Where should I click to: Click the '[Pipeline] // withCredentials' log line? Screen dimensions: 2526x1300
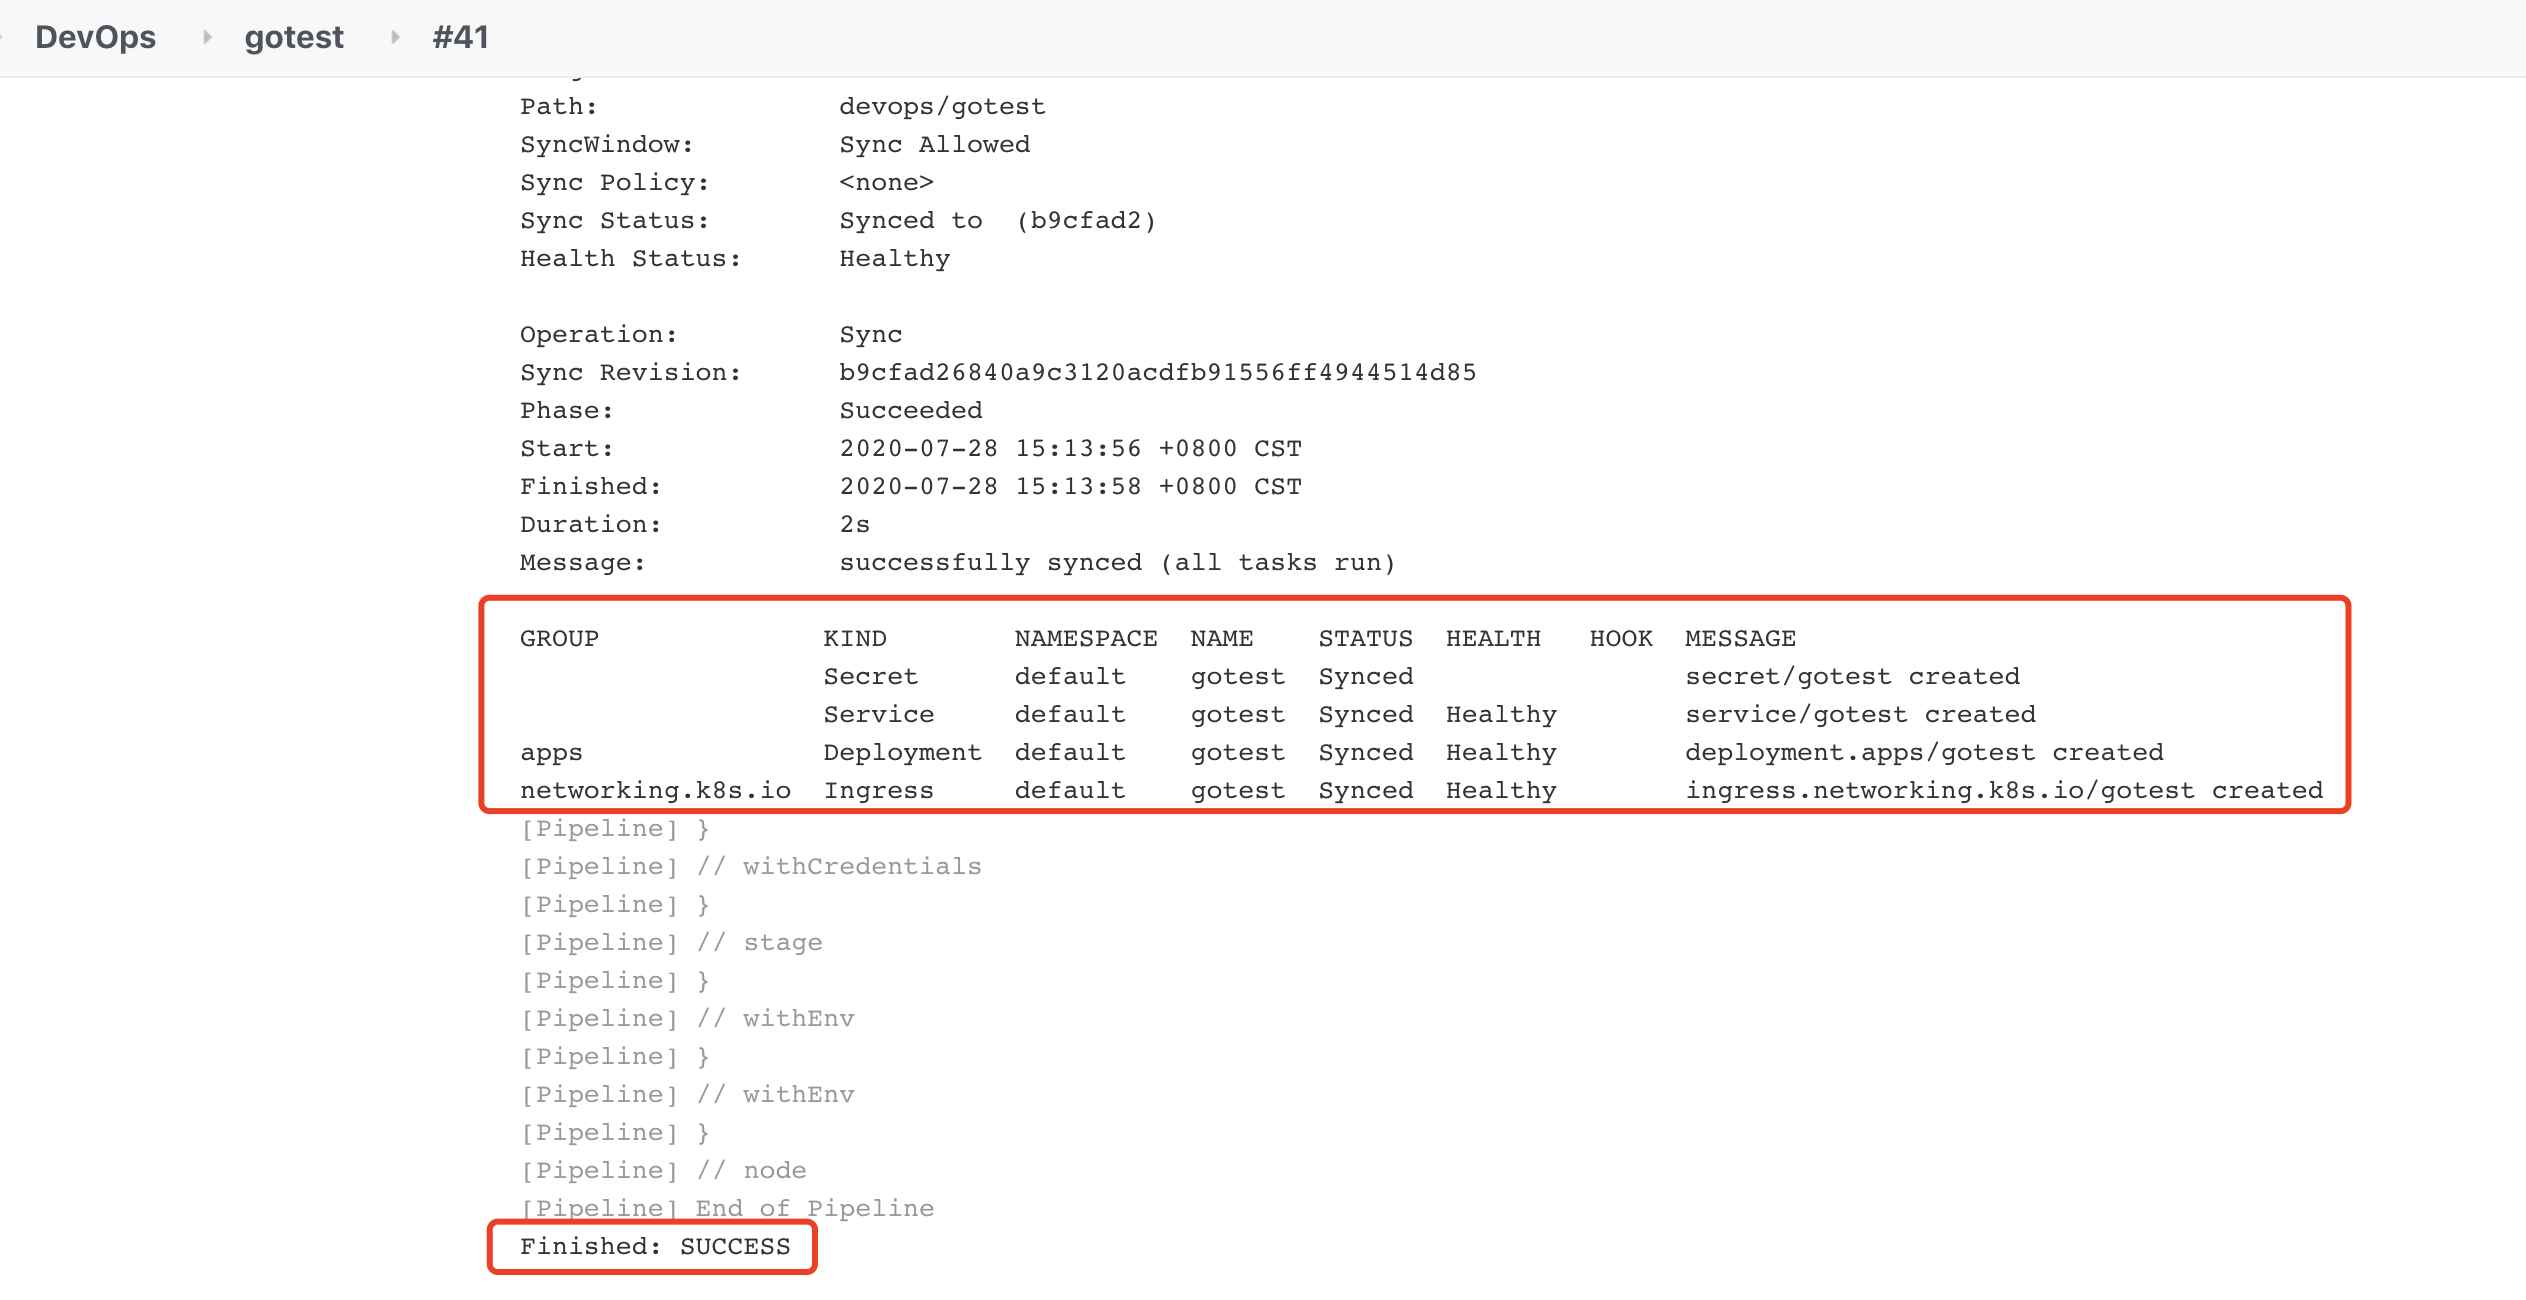tap(750, 866)
